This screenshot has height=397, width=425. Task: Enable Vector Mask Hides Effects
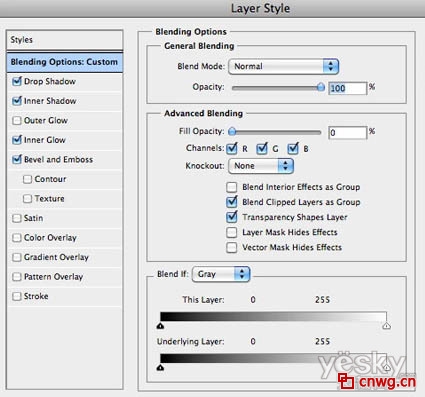pyautogui.click(x=232, y=248)
